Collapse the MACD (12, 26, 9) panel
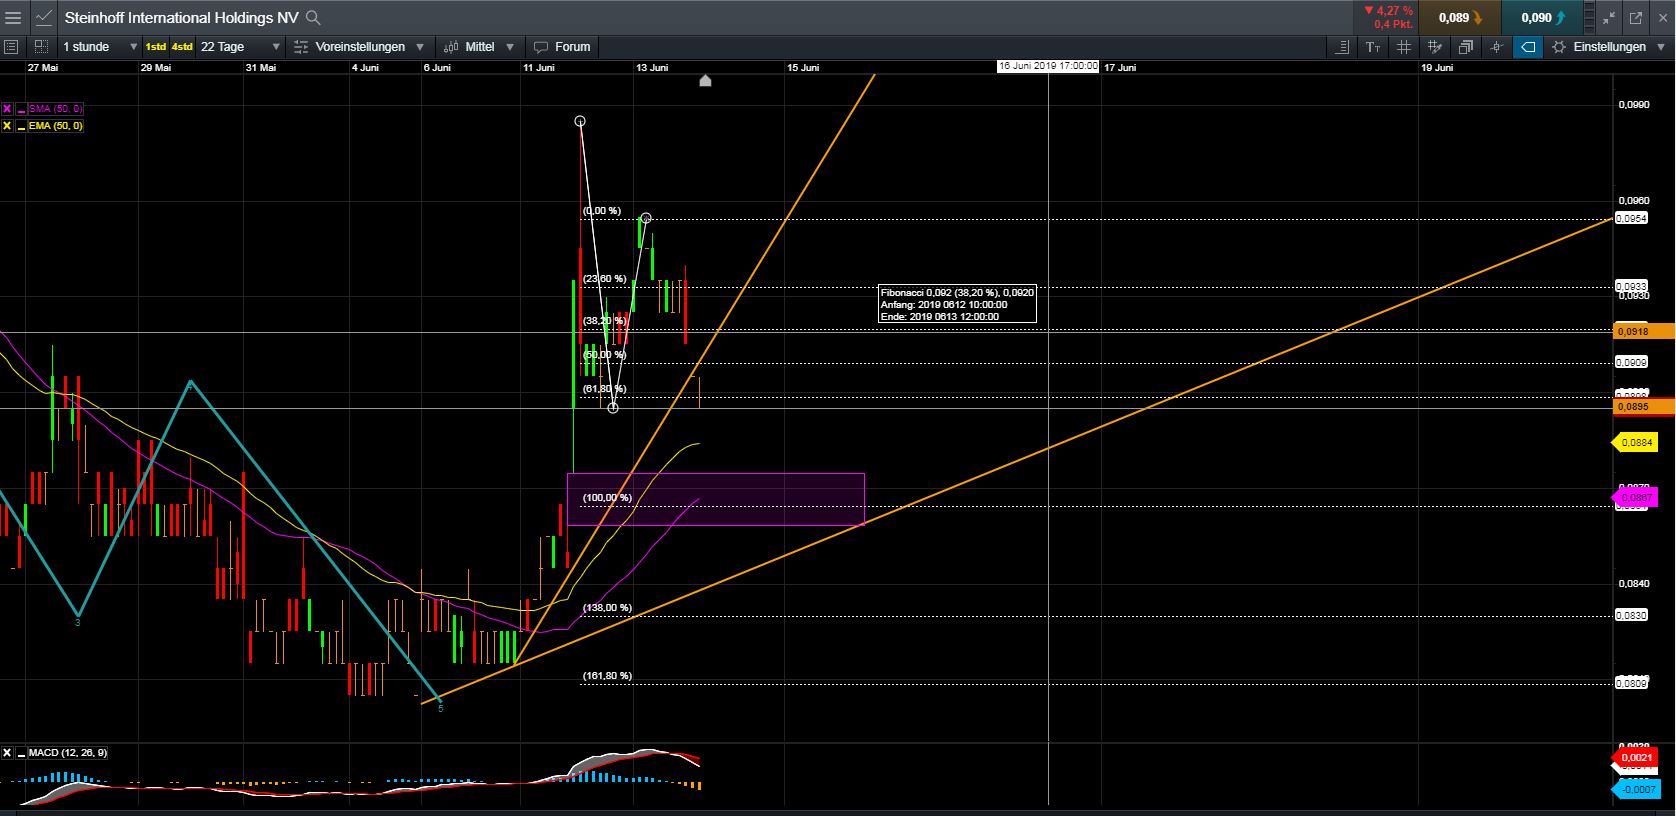1676x816 pixels. coord(20,753)
